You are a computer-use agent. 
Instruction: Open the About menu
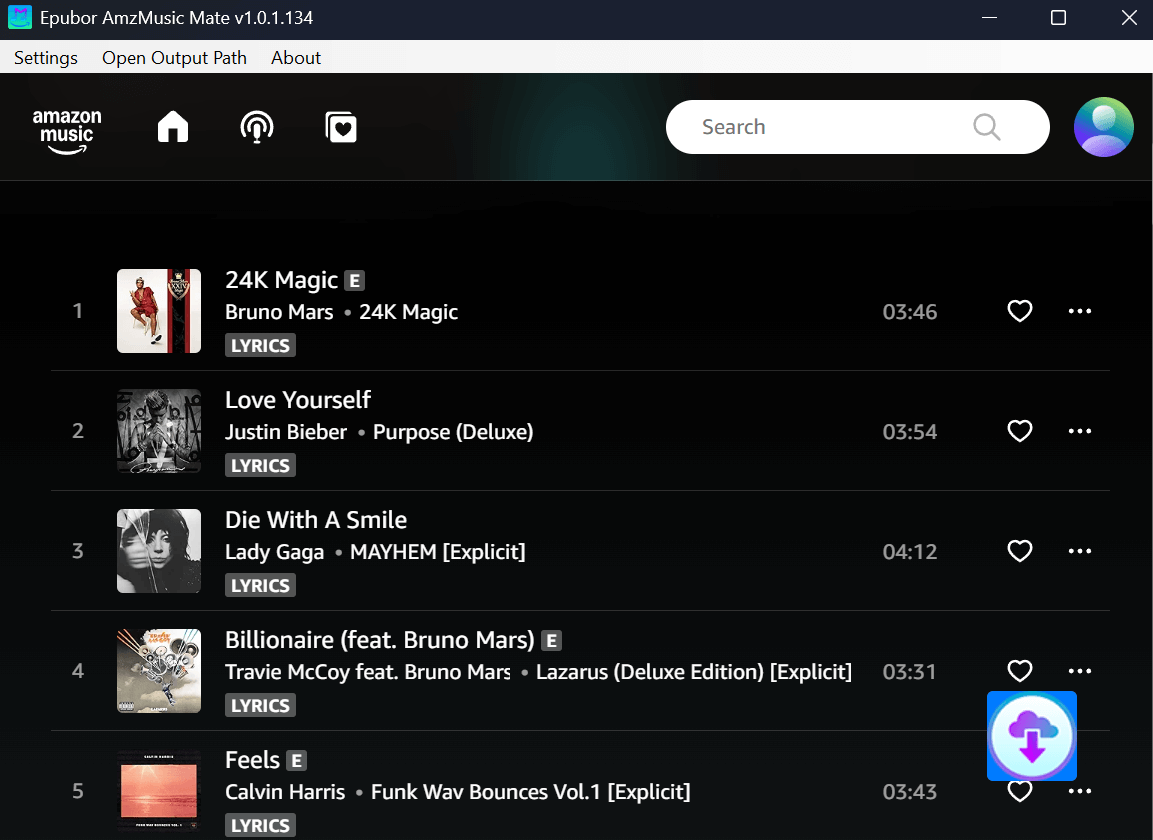click(295, 57)
